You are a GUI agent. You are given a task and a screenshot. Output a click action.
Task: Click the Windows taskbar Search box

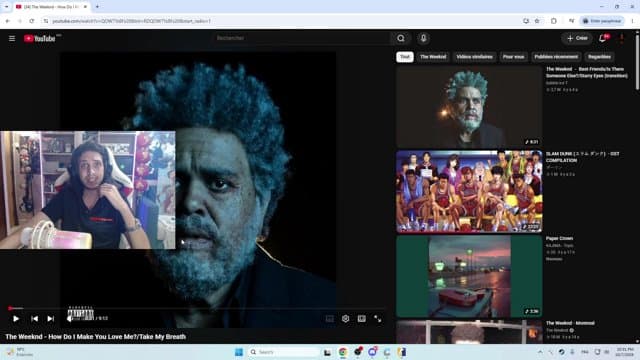click(283, 352)
